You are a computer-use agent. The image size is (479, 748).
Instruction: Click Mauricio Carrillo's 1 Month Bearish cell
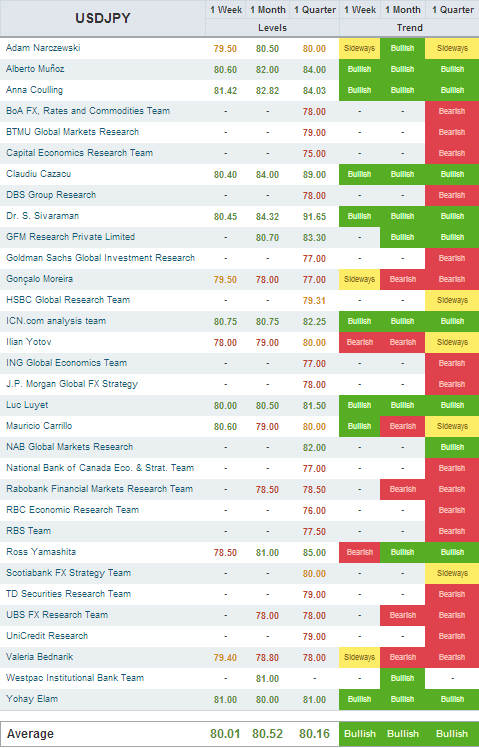point(403,426)
